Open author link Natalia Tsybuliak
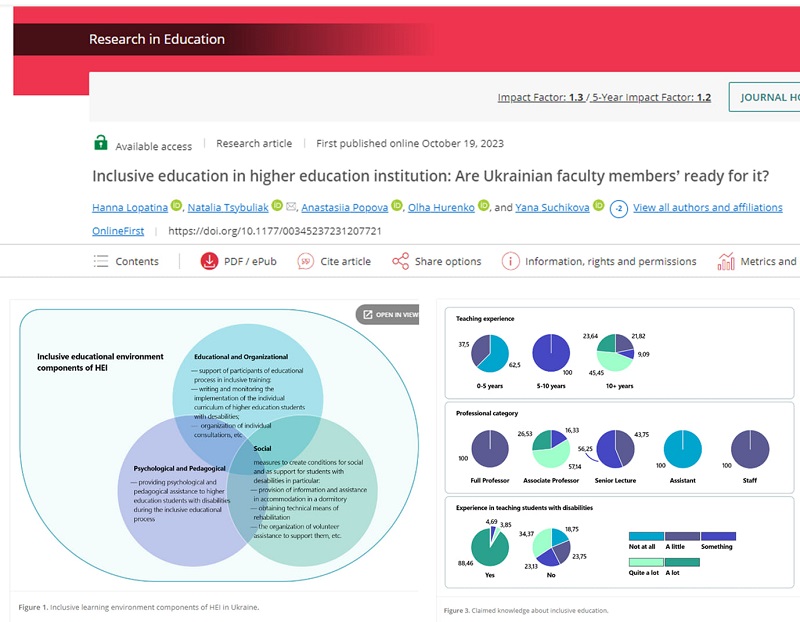800x622 pixels. (228, 207)
